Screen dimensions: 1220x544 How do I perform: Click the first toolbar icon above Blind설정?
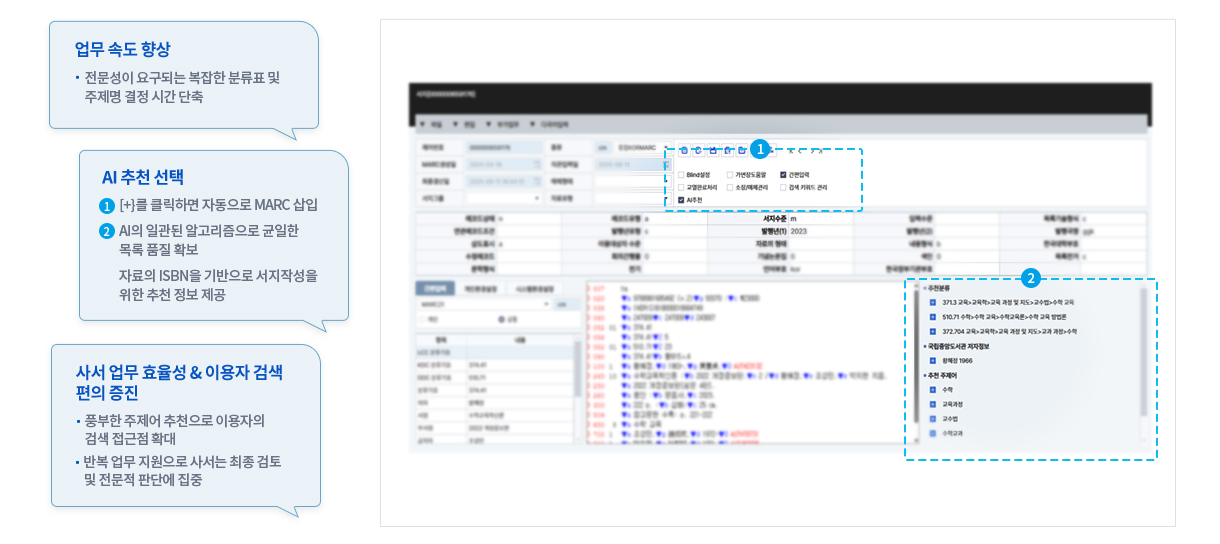(683, 151)
